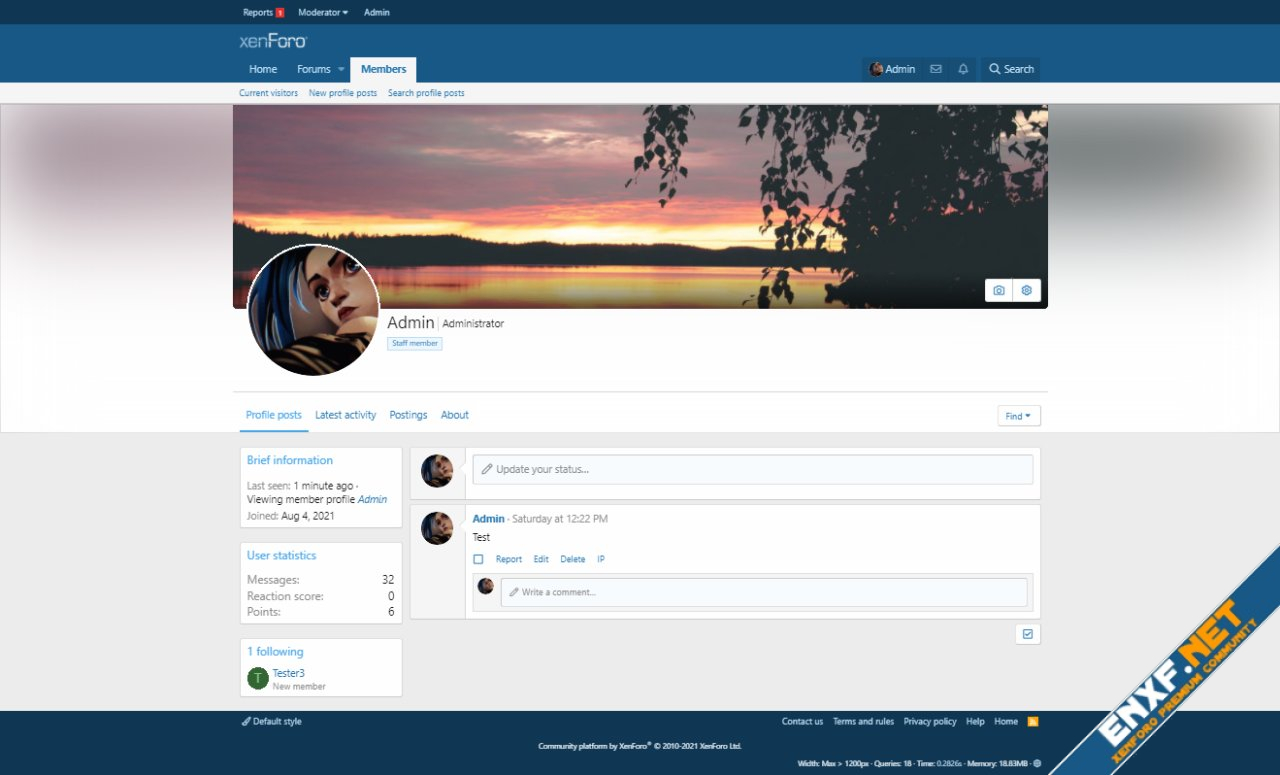Click the XenForo logo
This screenshot has width=1280, height=775.
coord(273,41)
